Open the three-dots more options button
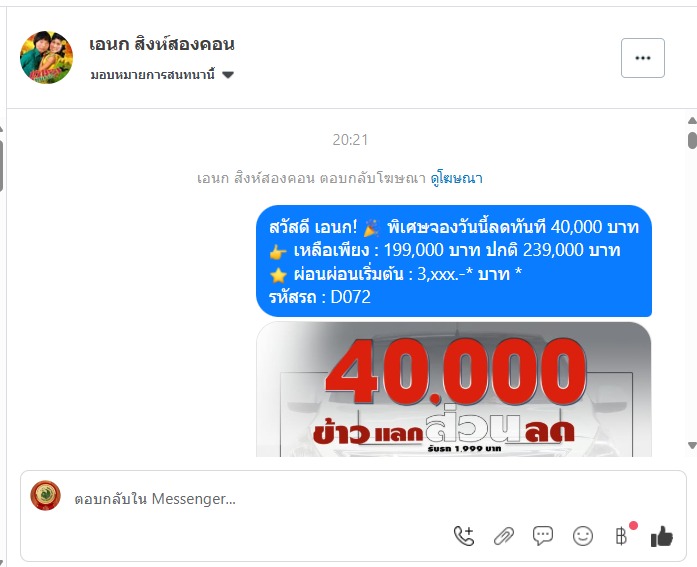 642,58
